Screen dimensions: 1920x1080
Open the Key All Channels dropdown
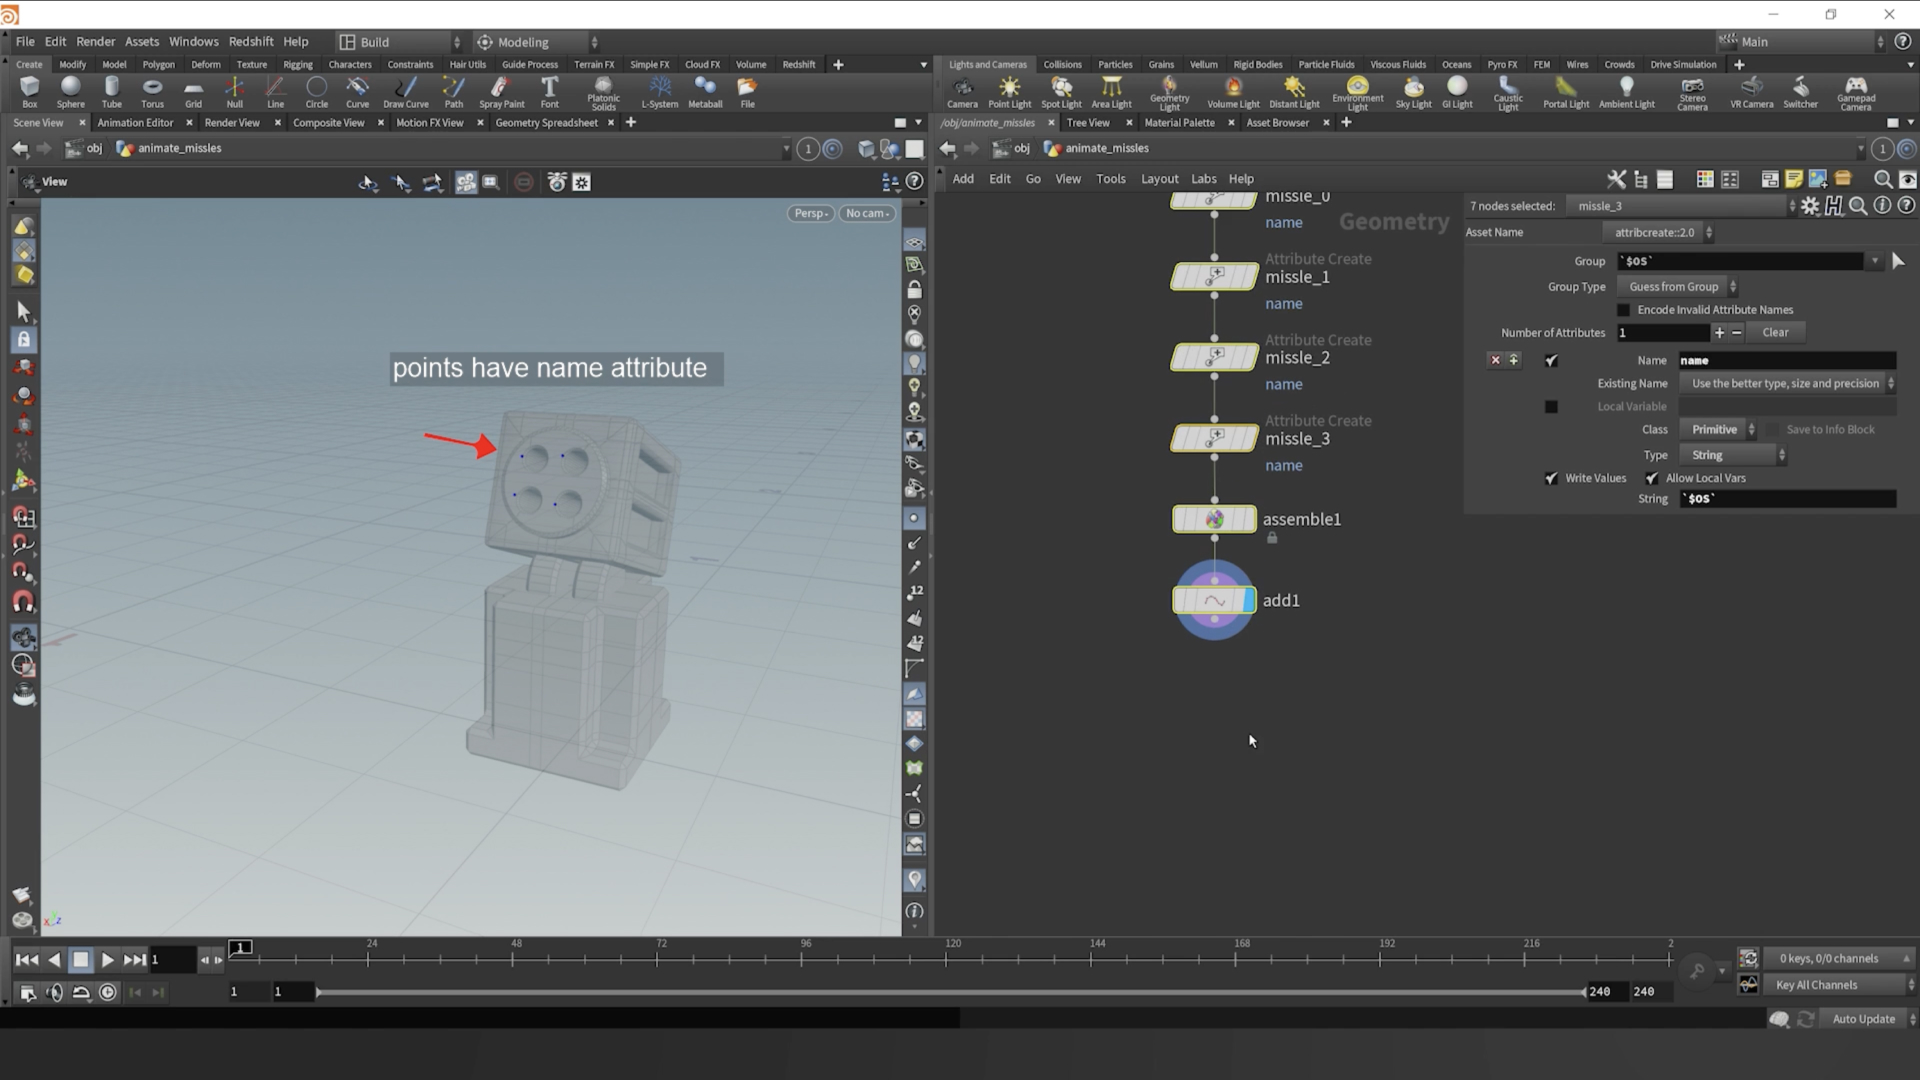[x=1839, y=985]
